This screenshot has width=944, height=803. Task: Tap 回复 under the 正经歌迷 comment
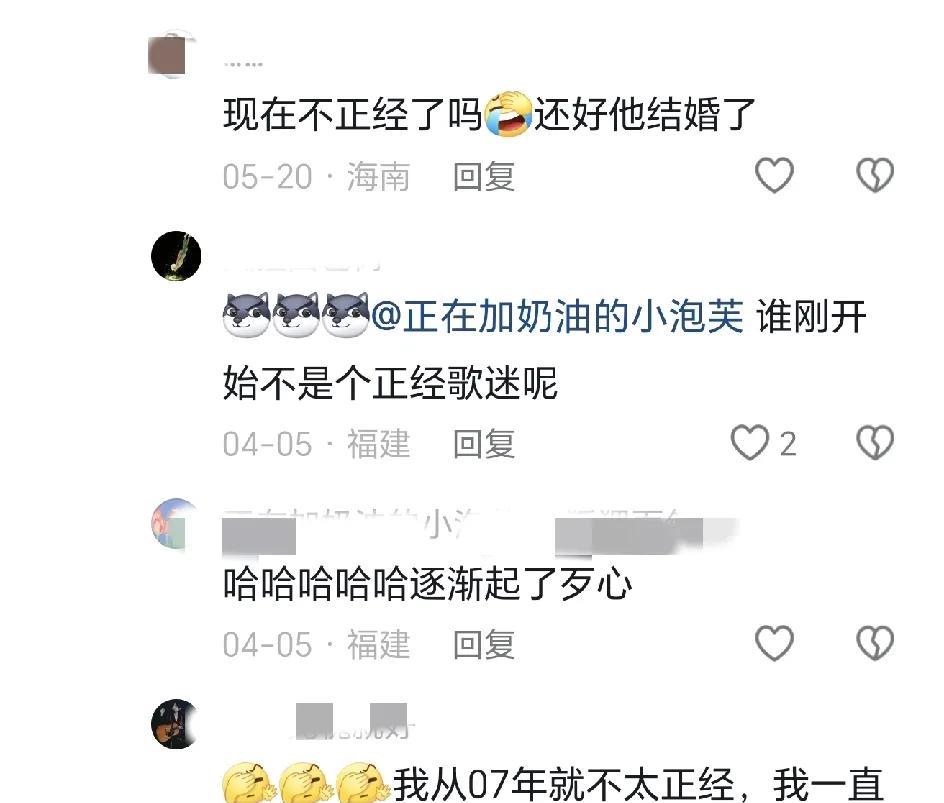tap(484, 444)
